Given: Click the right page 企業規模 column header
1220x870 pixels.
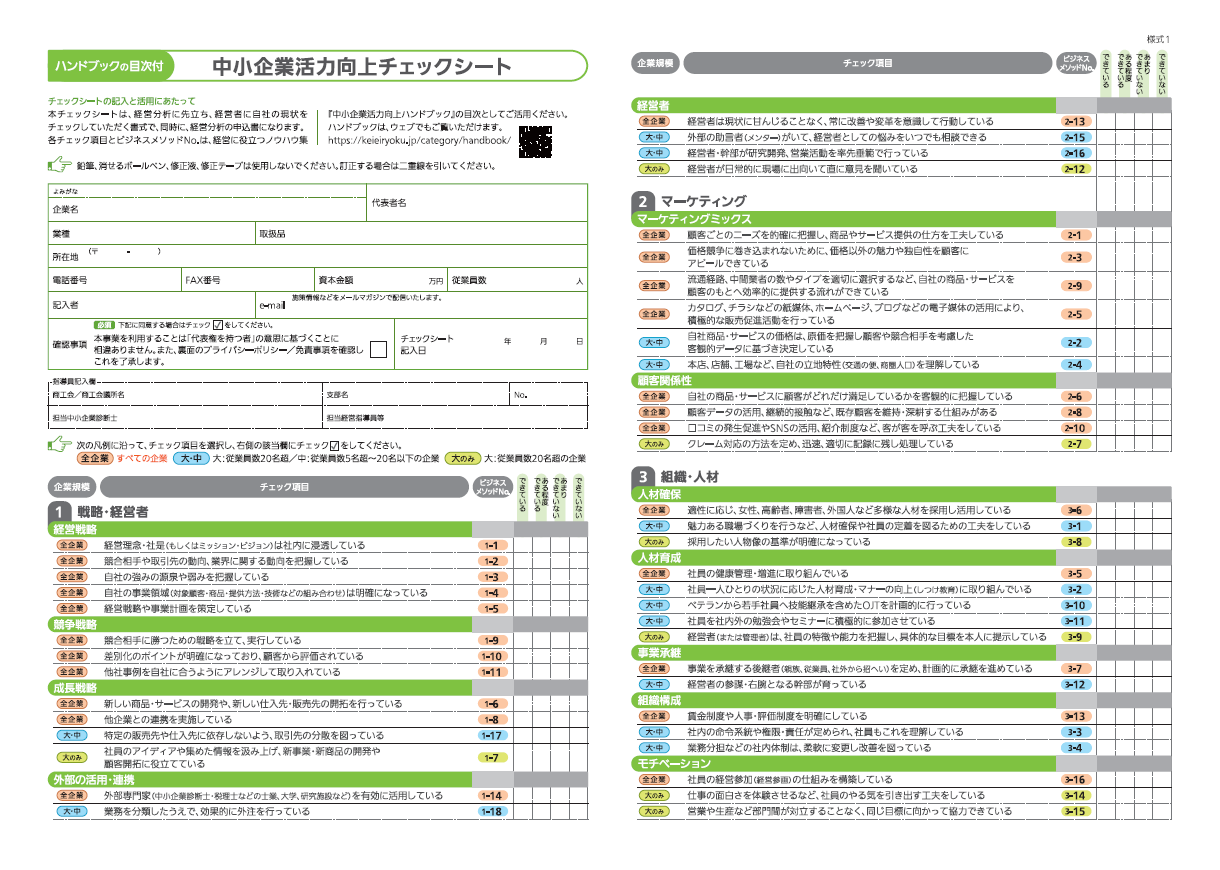Looking at the screenshot, I should 656,63.
